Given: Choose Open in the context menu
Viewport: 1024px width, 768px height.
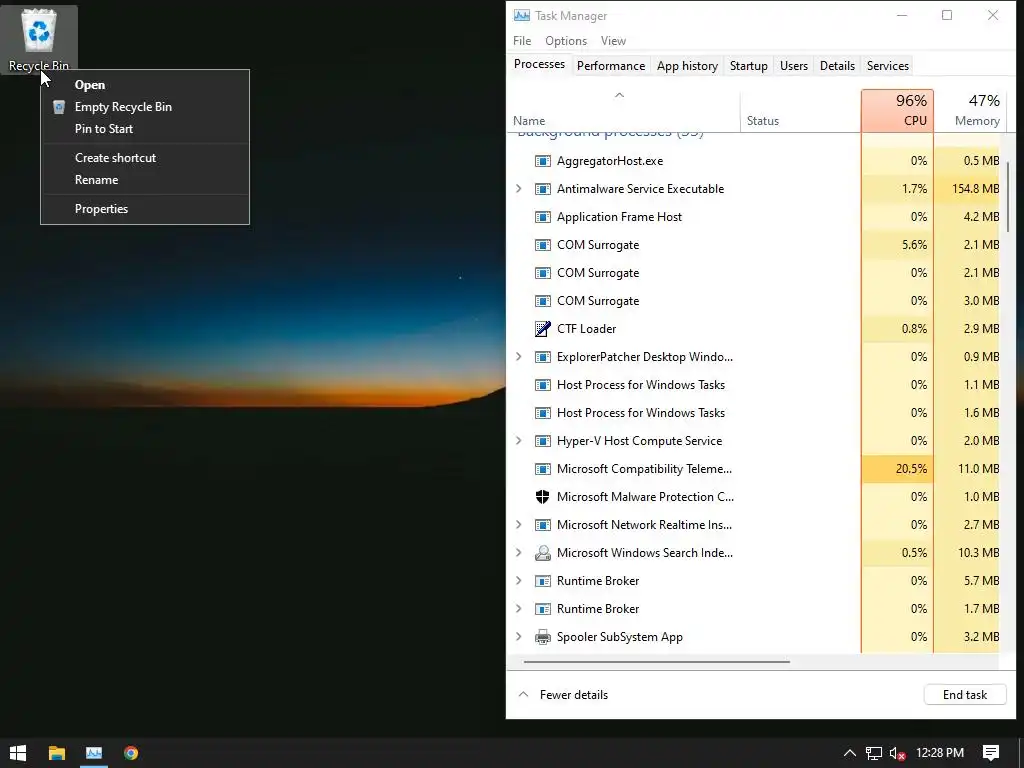Looking at the screenshot, I should 145,85.
